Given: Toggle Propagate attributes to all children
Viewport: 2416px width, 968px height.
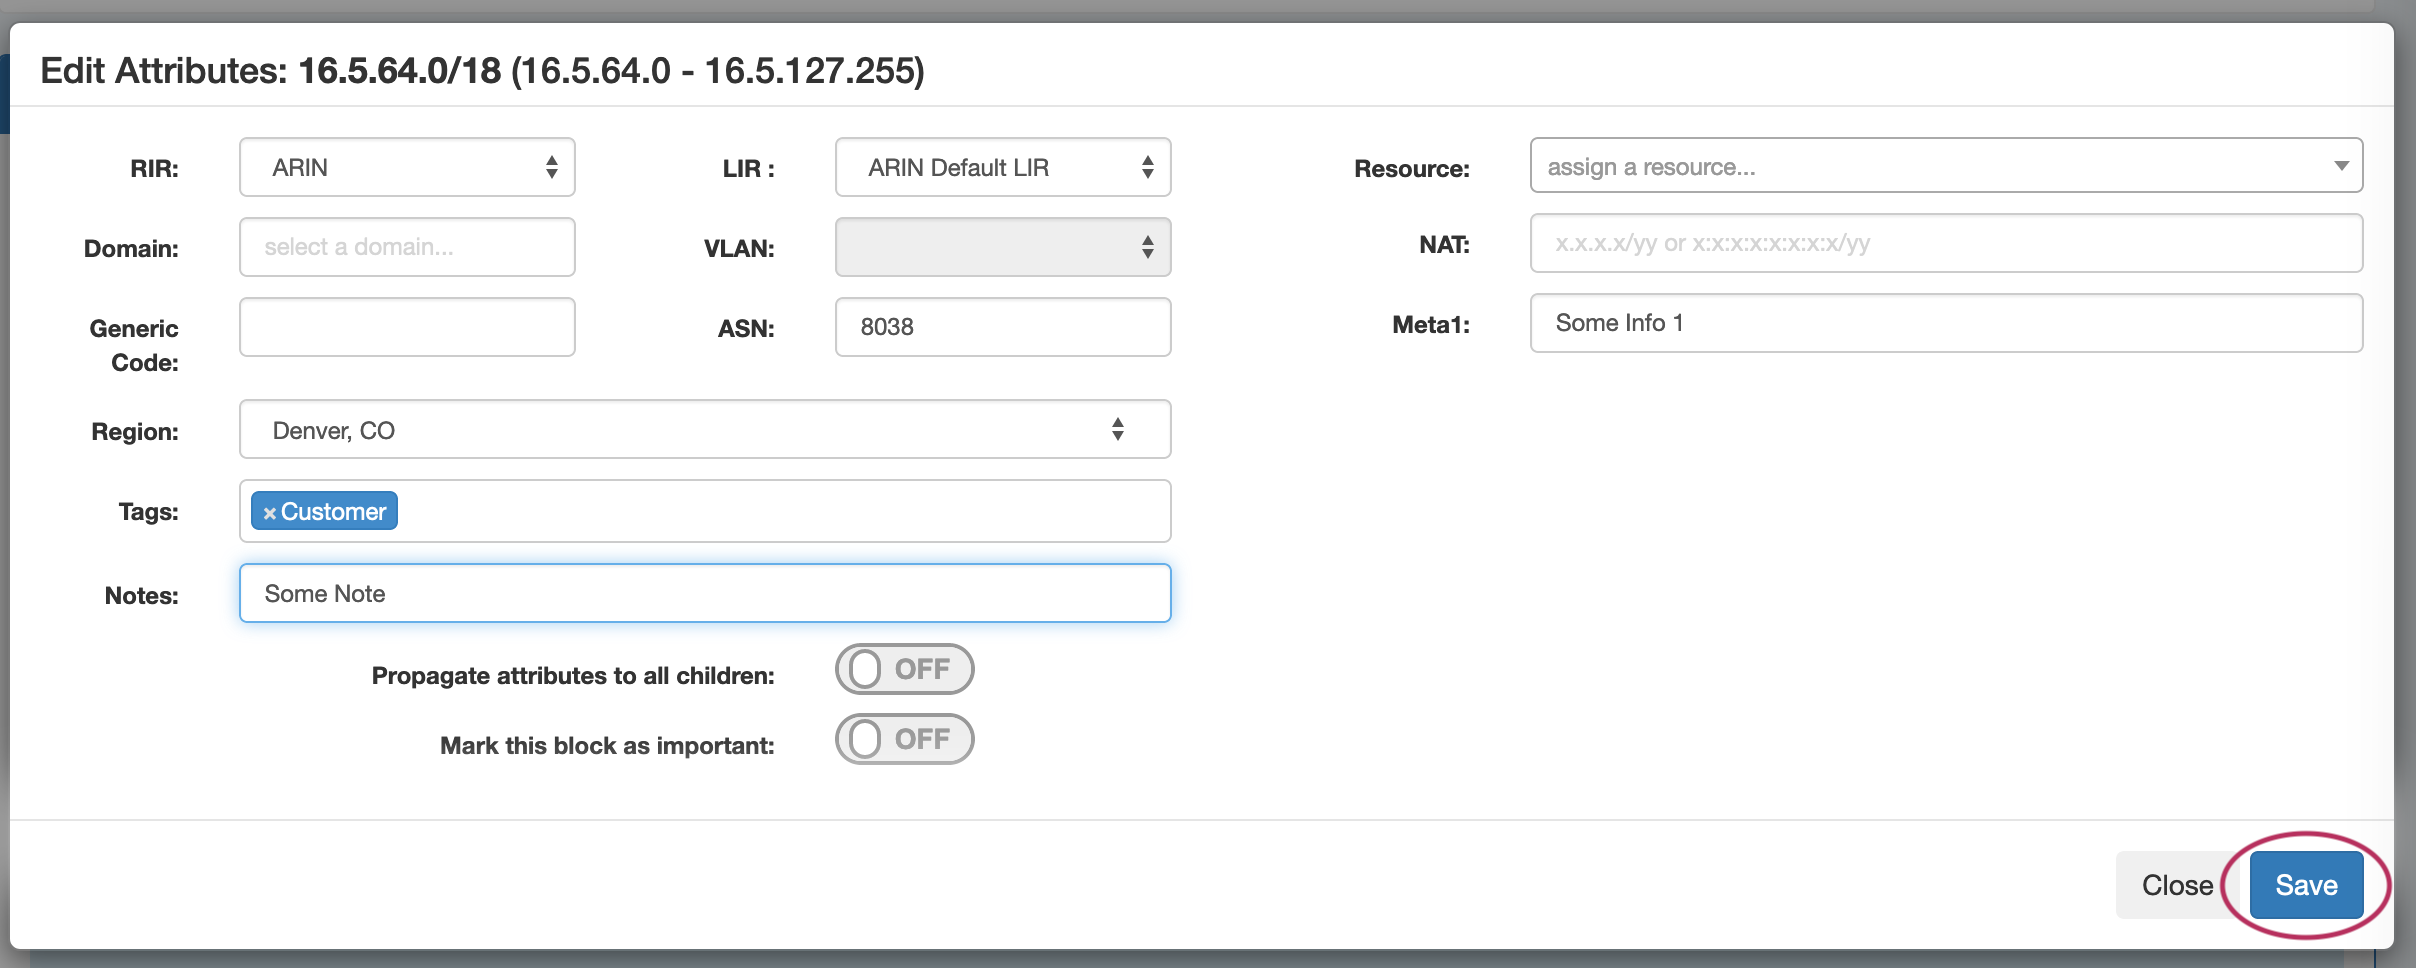Looking at the screenshot, I should (x=904, y=669).
